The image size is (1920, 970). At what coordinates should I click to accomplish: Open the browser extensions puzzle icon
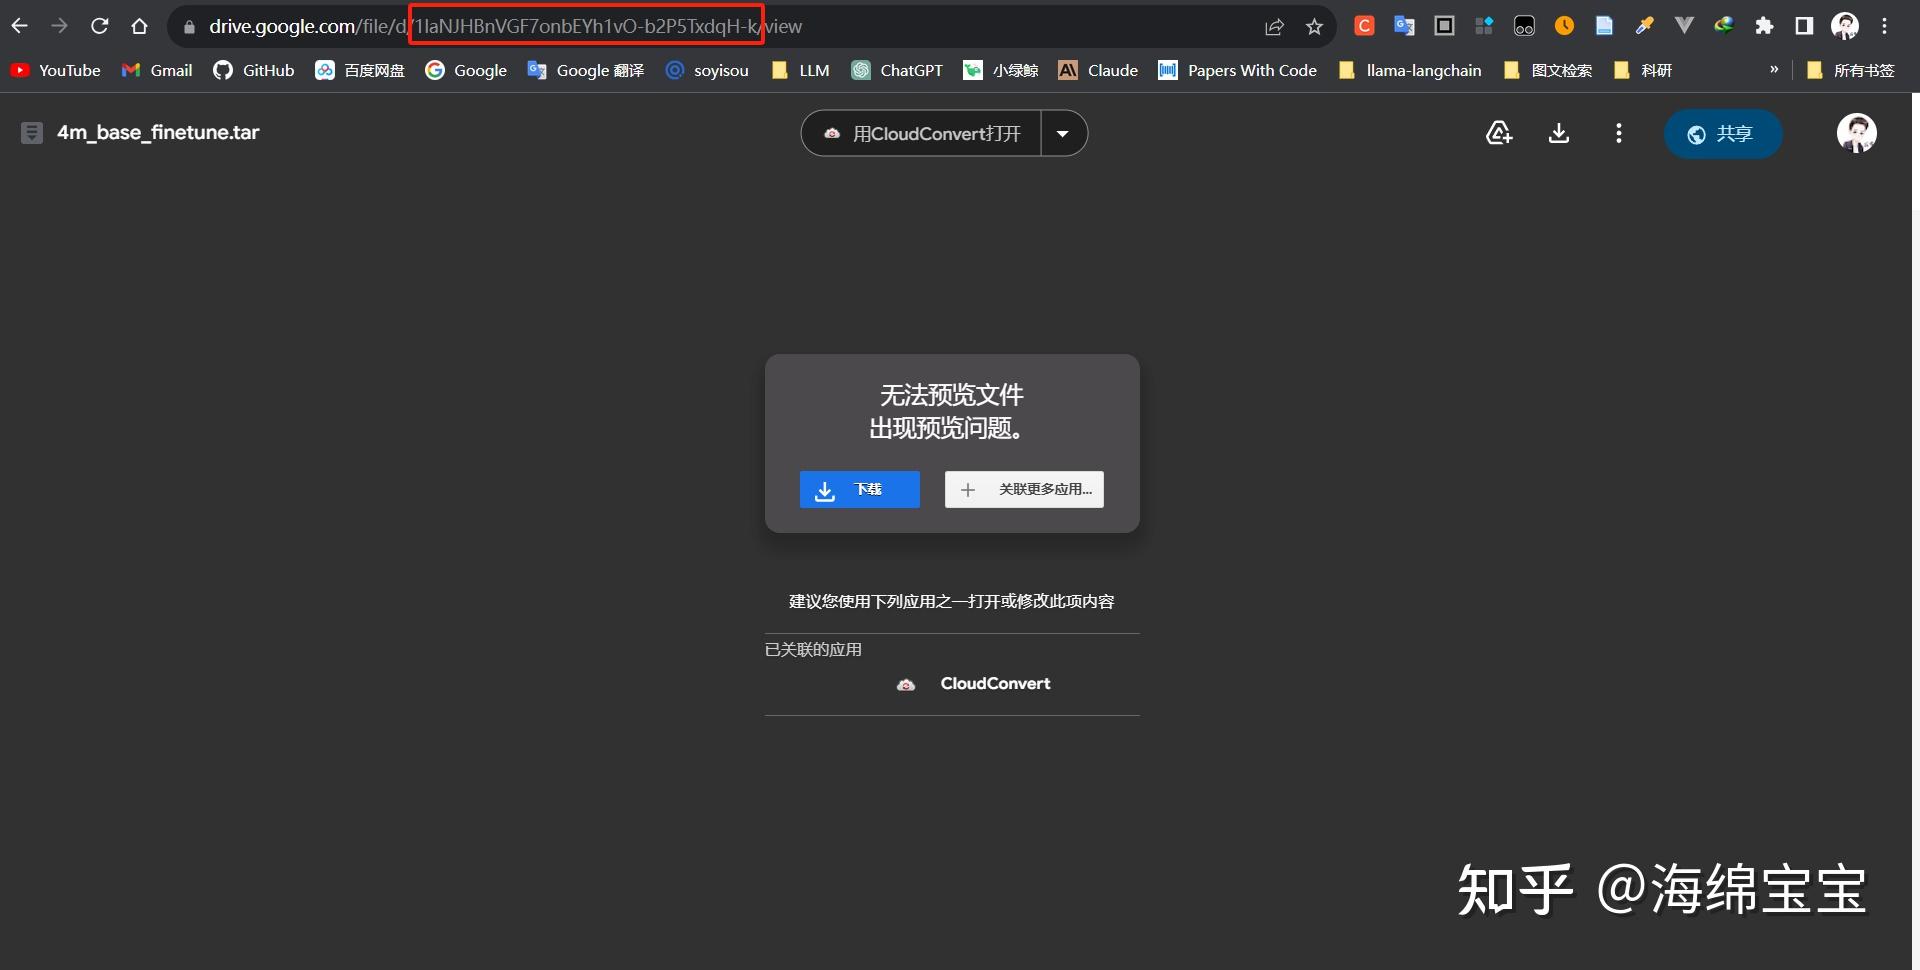point(1764,26)
